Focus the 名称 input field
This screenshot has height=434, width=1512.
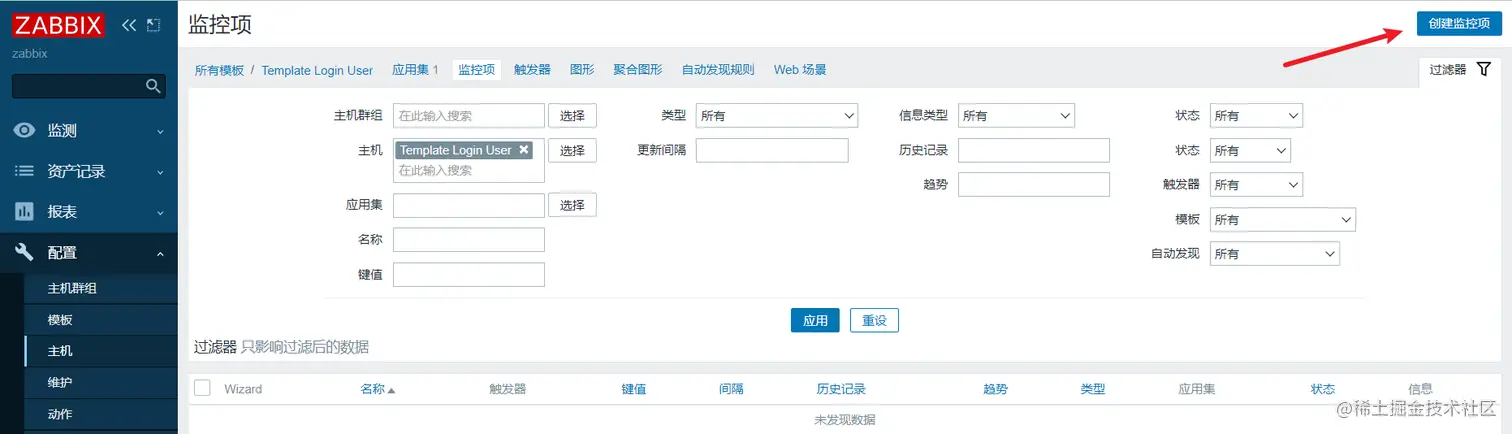pos(469,240)
